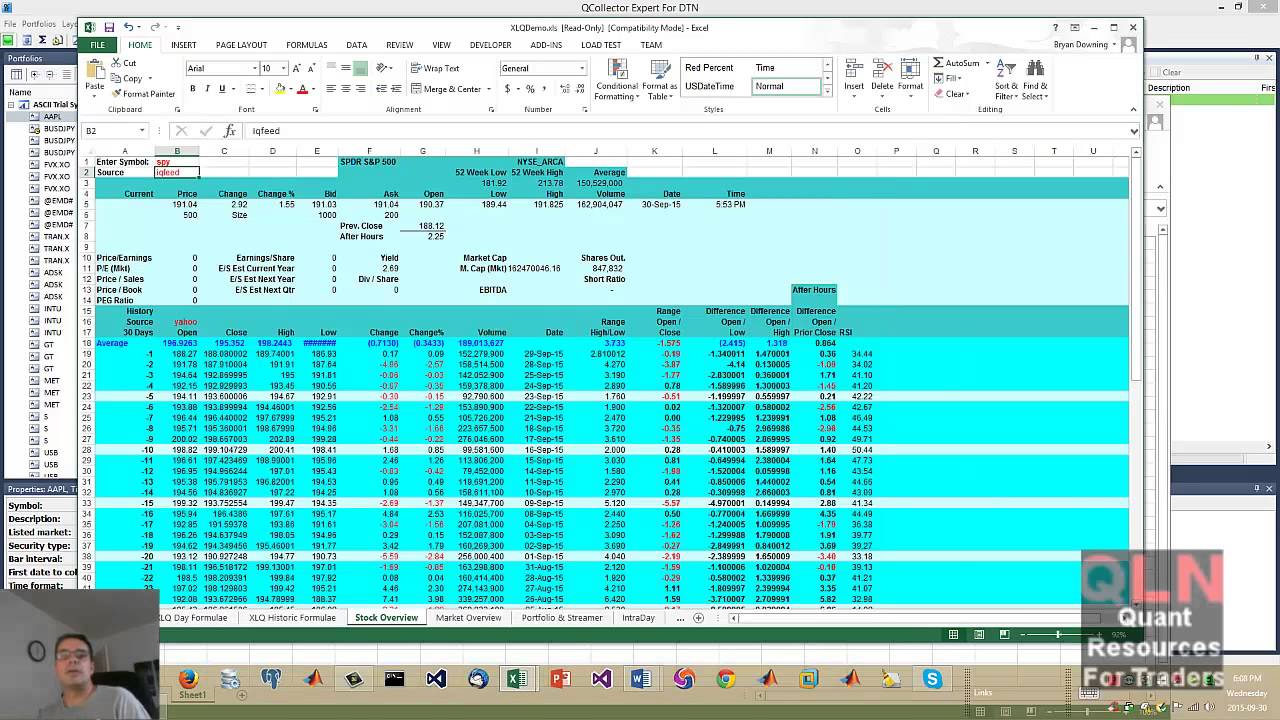Screen dimensions: 1280x720
Task: Open the General number format dropdown
Action: click(x=582, y=68)
